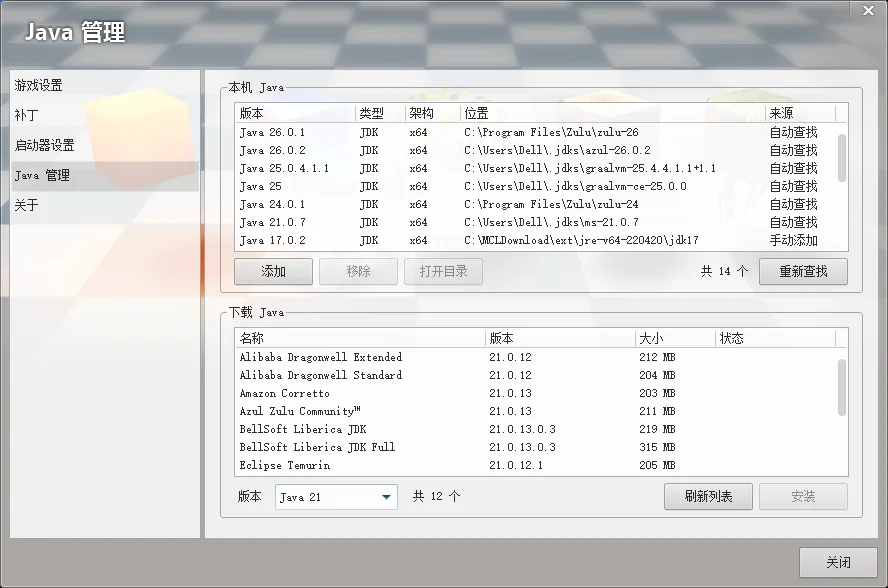Image resolution: width=888 pixels, height=588 pixels.
Task: Select the Java 26.0.2 row
Action: tap(536, 150)
